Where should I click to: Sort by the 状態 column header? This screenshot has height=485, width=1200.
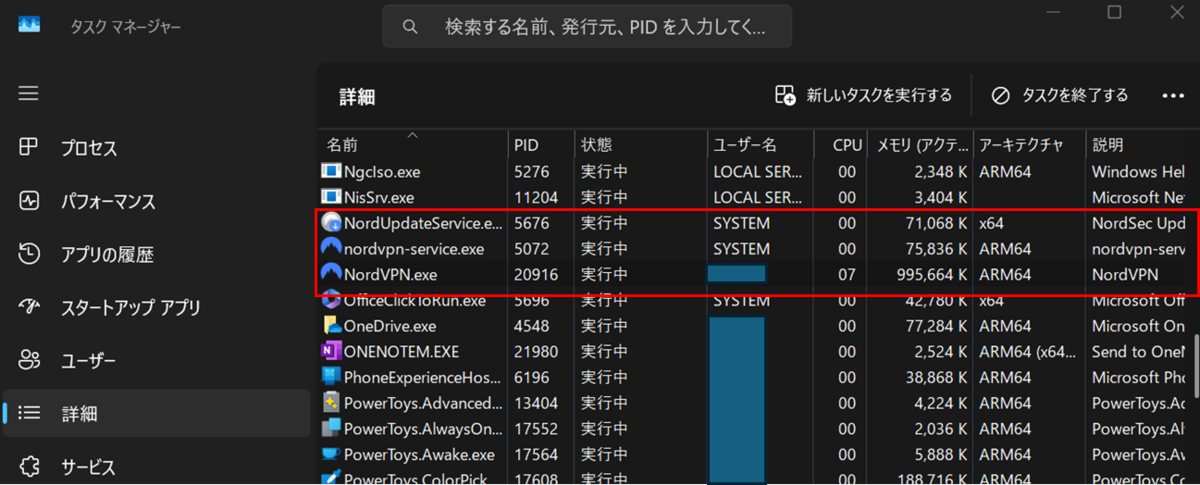640,145
